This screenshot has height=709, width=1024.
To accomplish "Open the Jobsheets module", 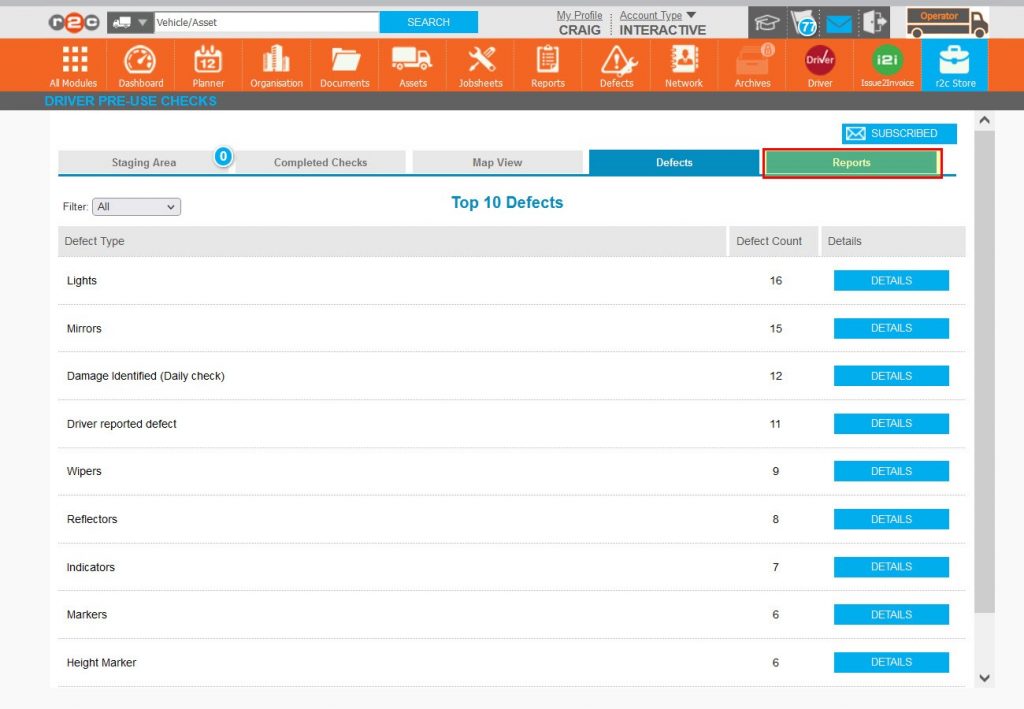I will click(x=479, y=63).
